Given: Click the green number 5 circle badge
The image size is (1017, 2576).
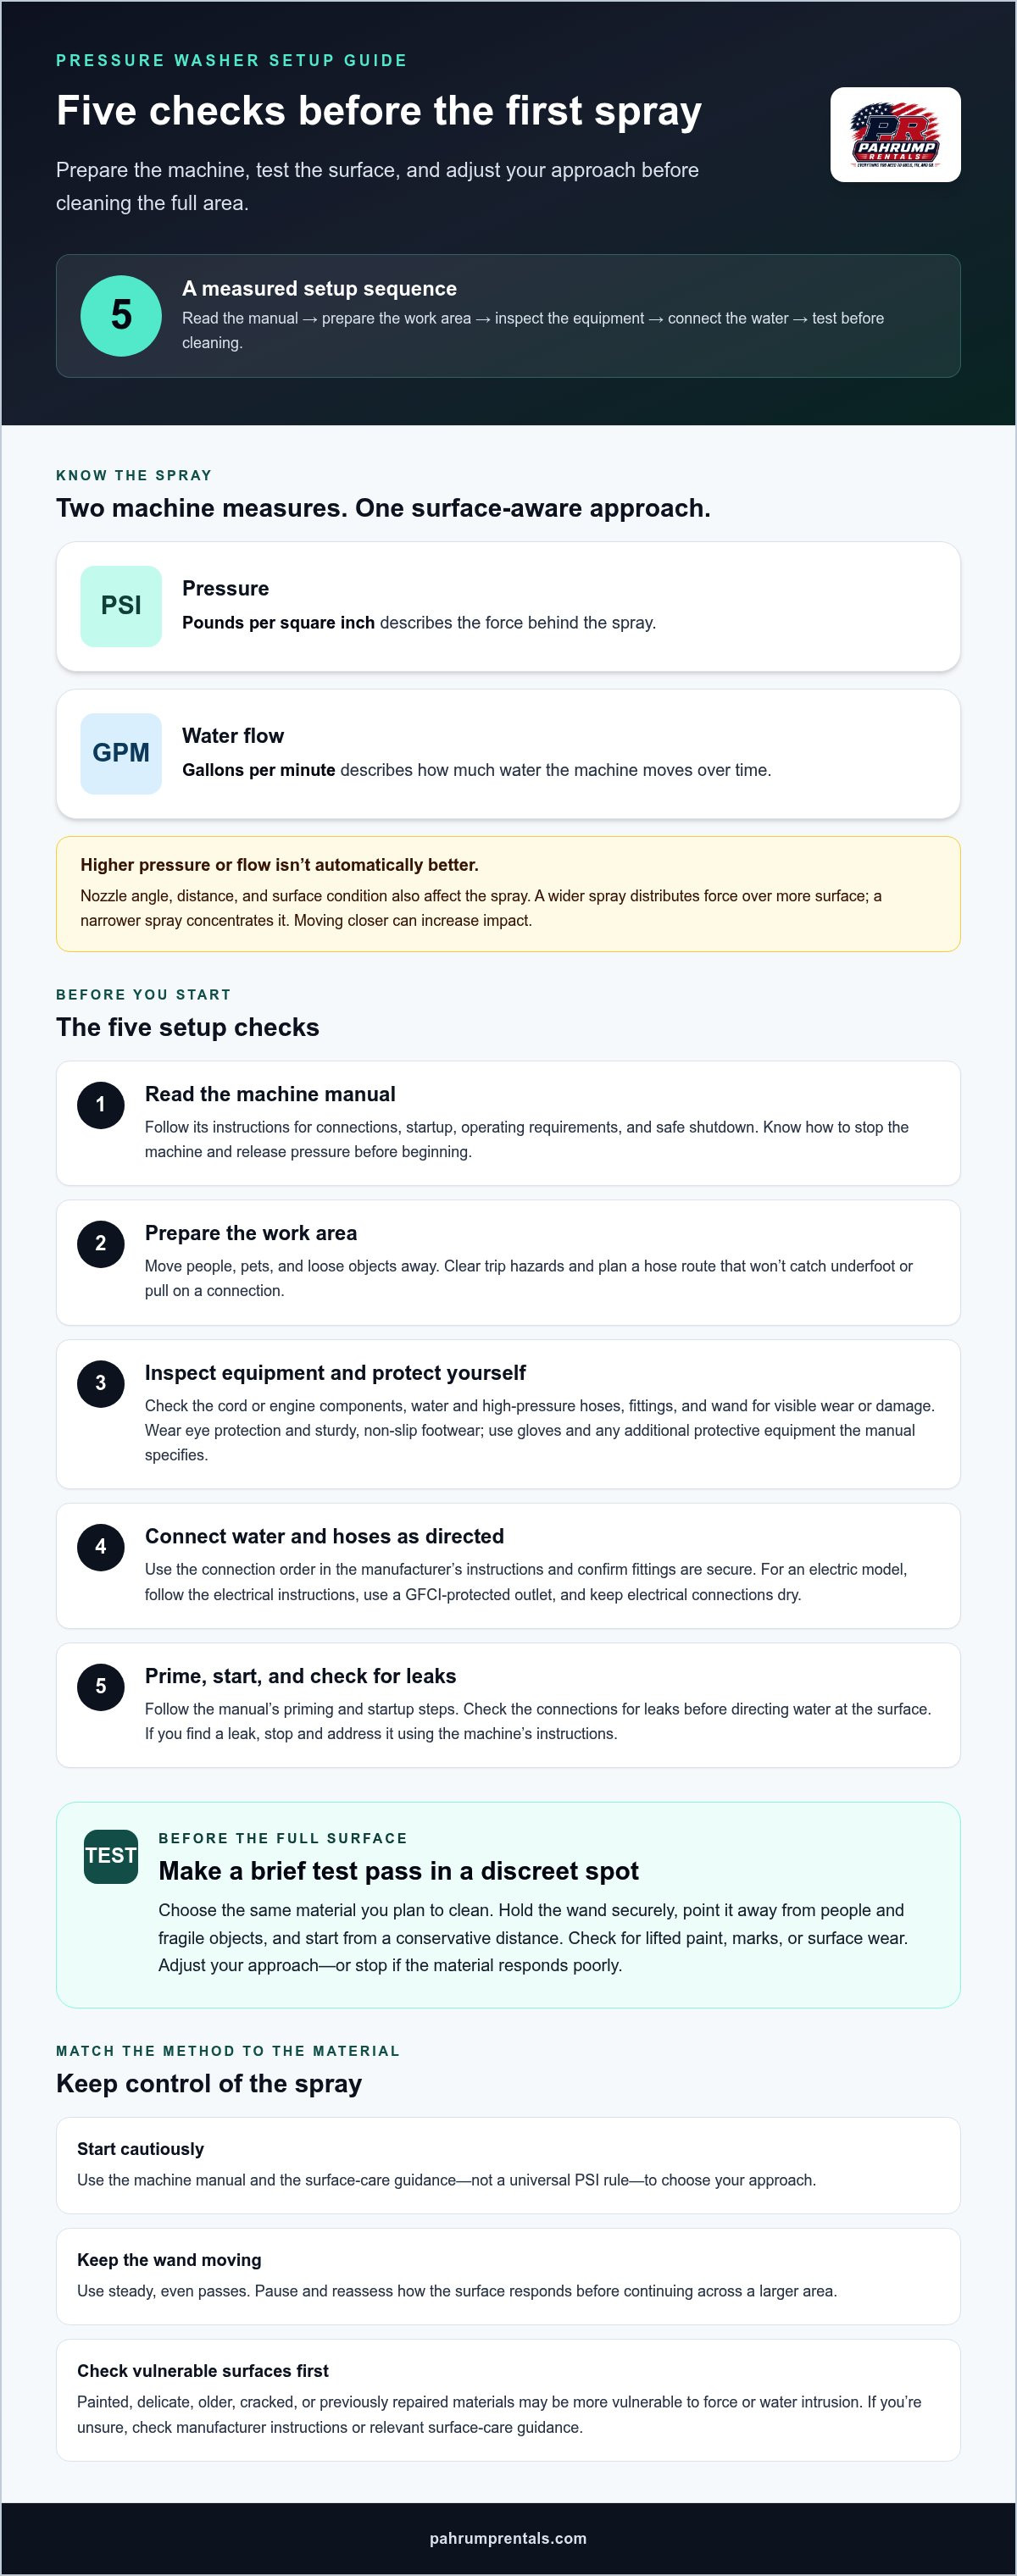Looking at the screenshot, I should tap(121, 316).
